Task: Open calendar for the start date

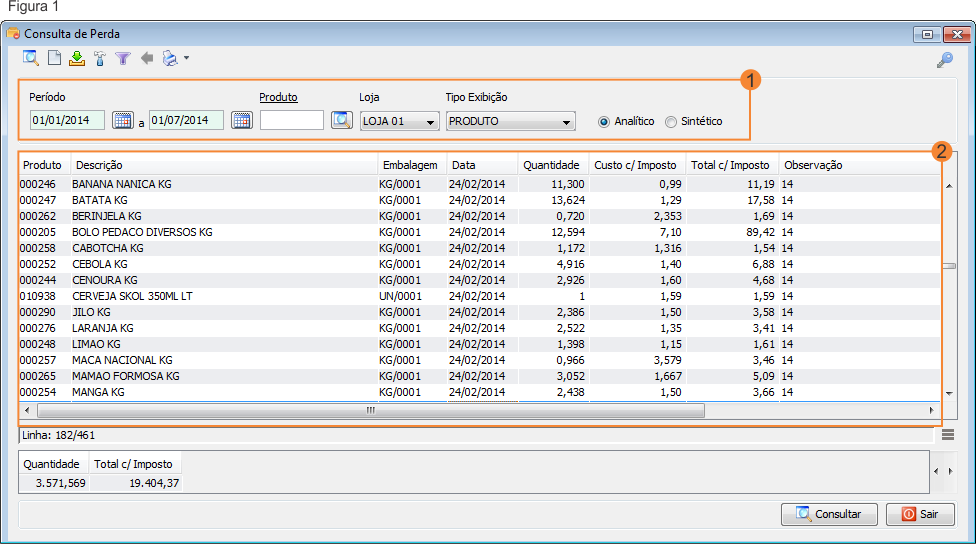Action: (x=123, y=120)
